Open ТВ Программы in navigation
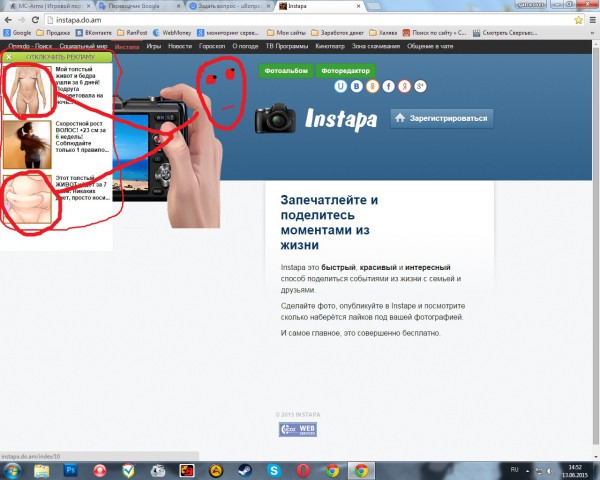Viewport: 600px width, 480px height. click(287, 46)
